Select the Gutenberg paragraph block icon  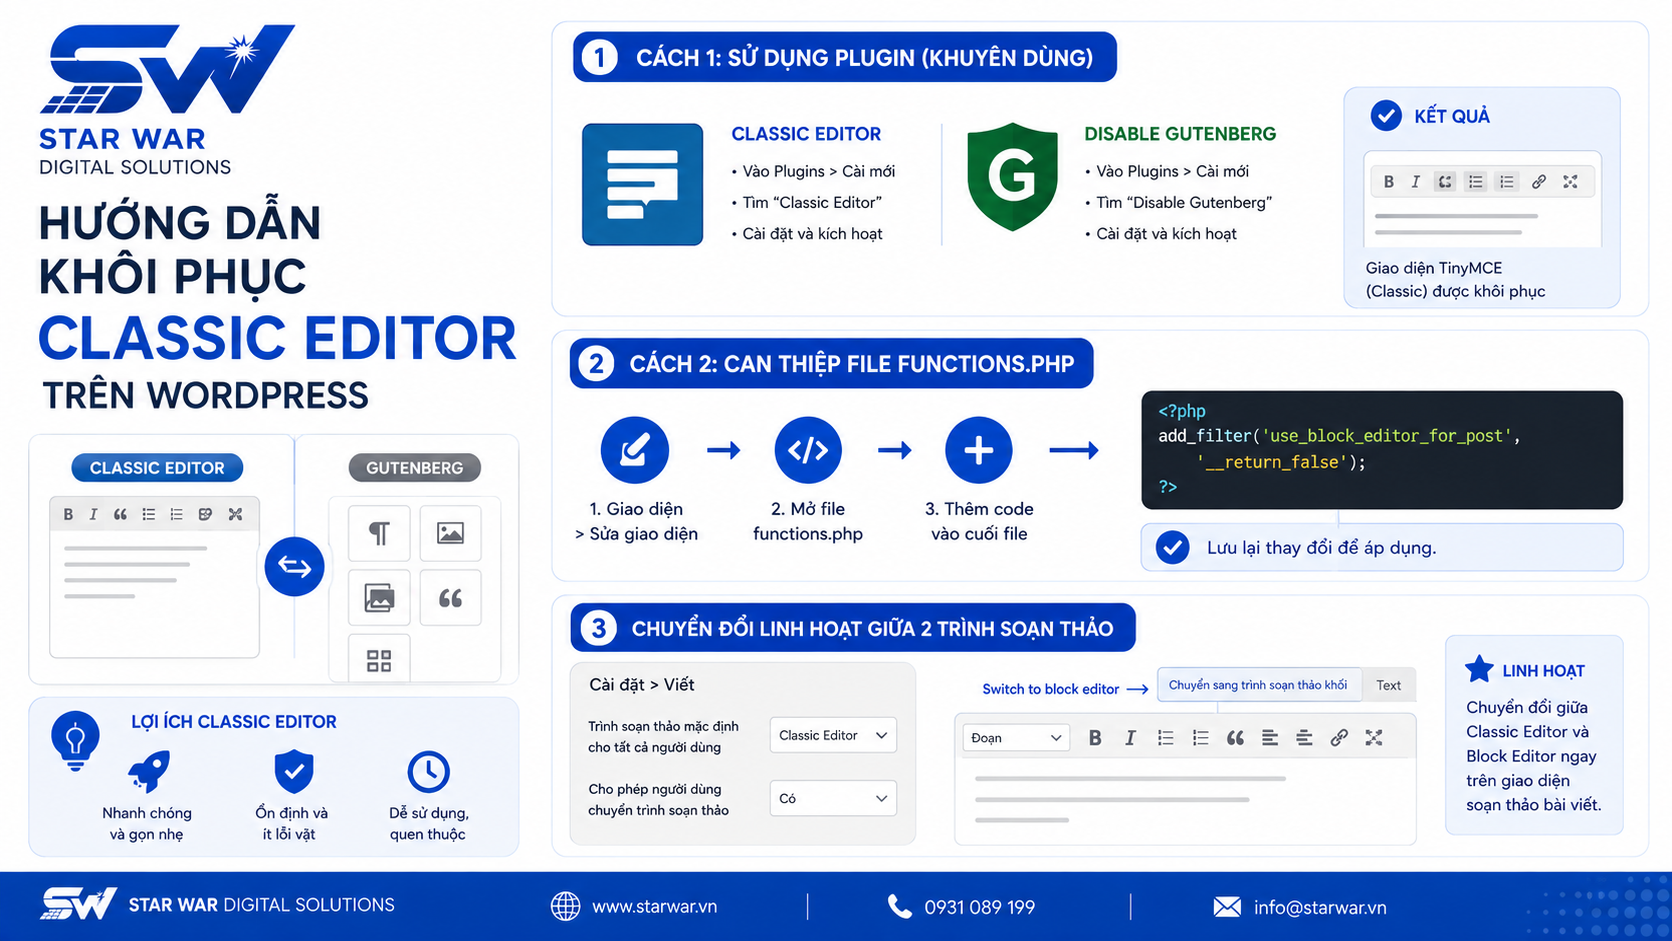point(379,533)
